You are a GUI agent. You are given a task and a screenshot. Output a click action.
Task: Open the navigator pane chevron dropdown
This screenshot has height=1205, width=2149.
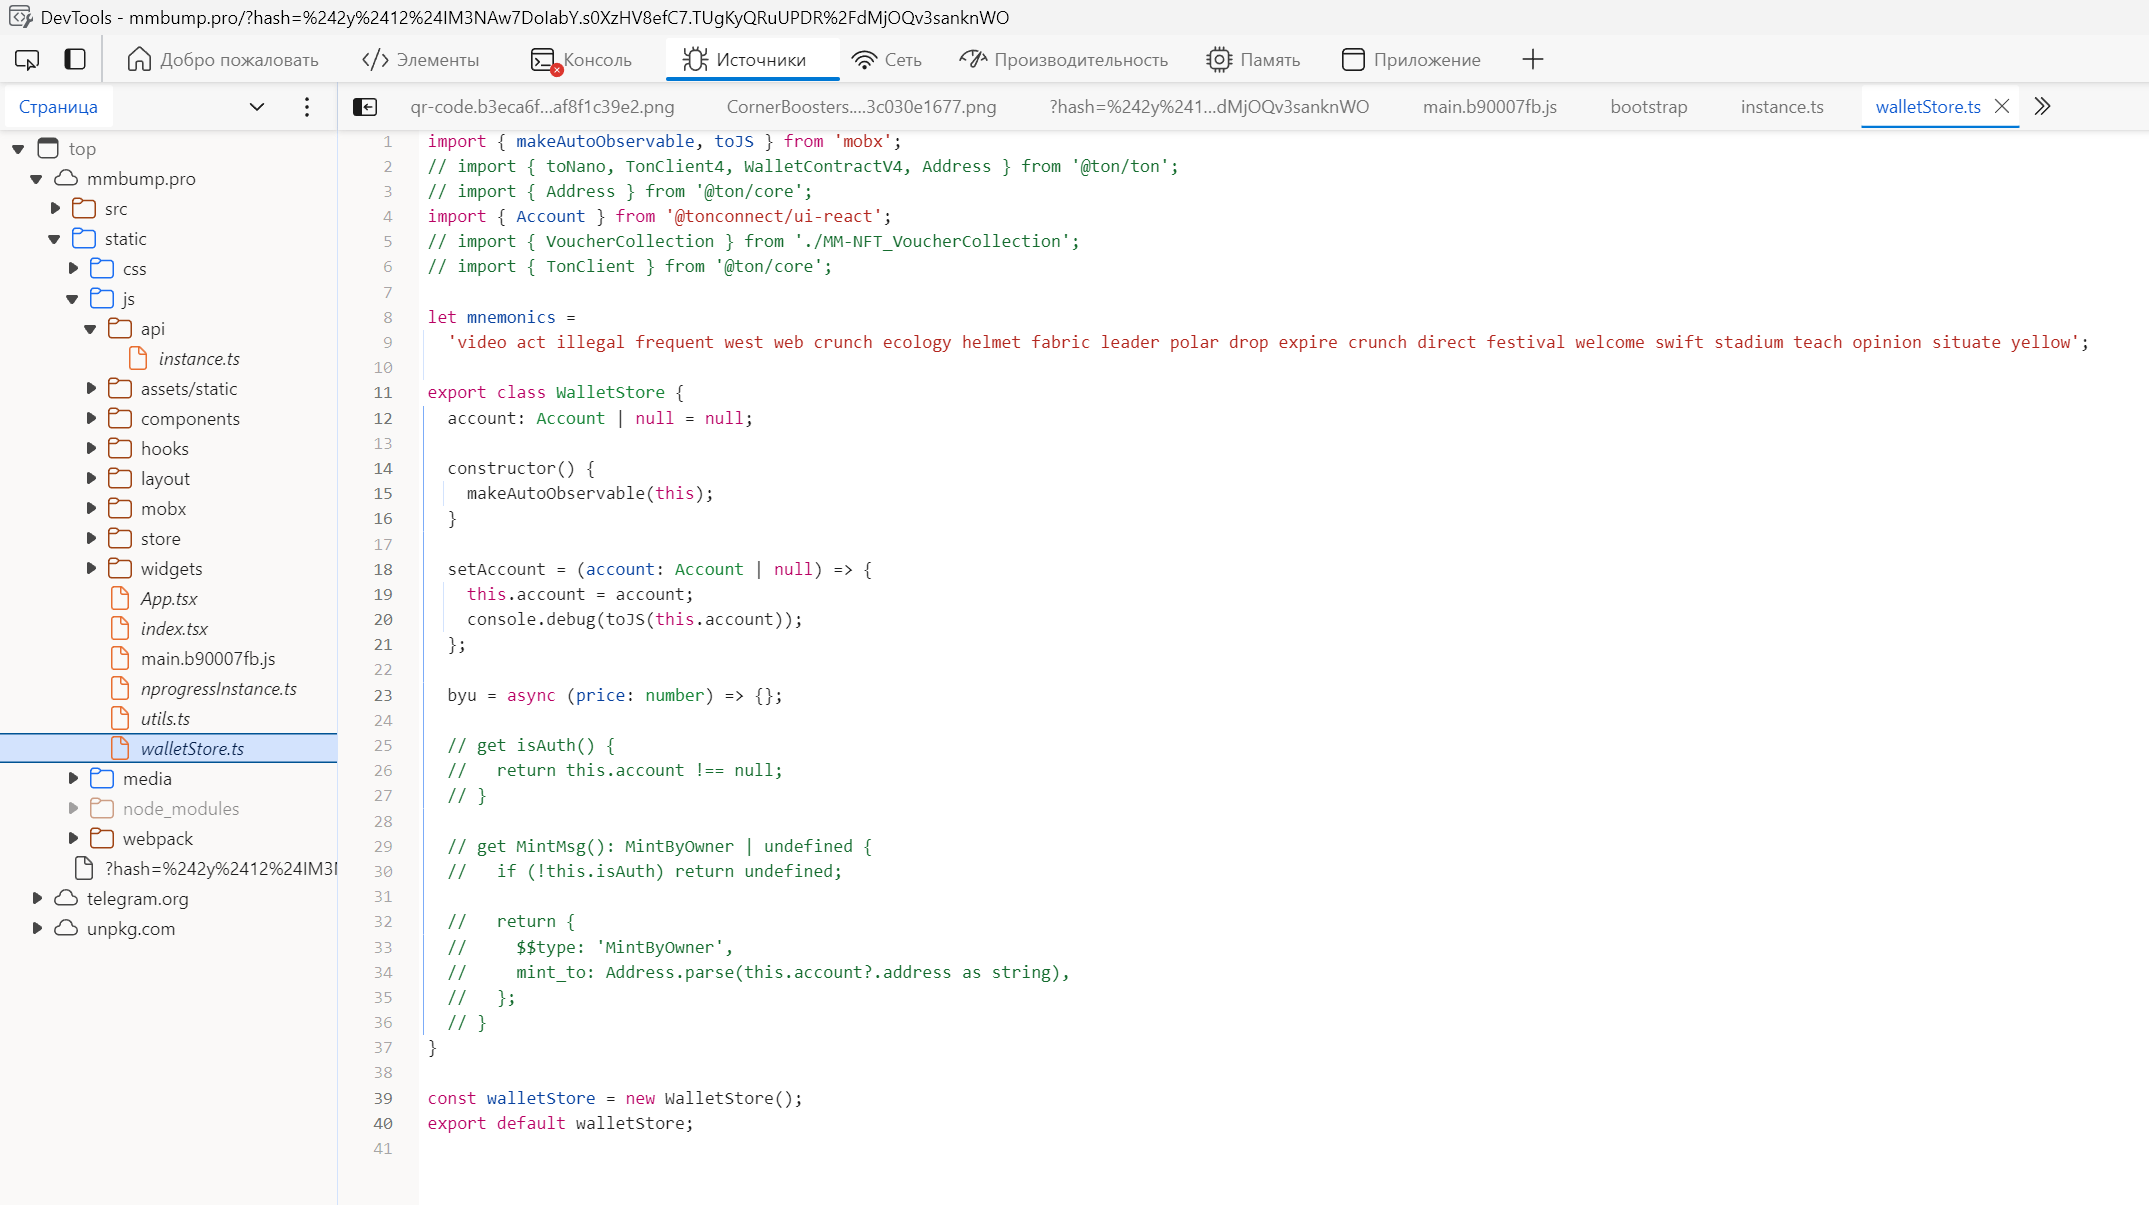point(257,107)
